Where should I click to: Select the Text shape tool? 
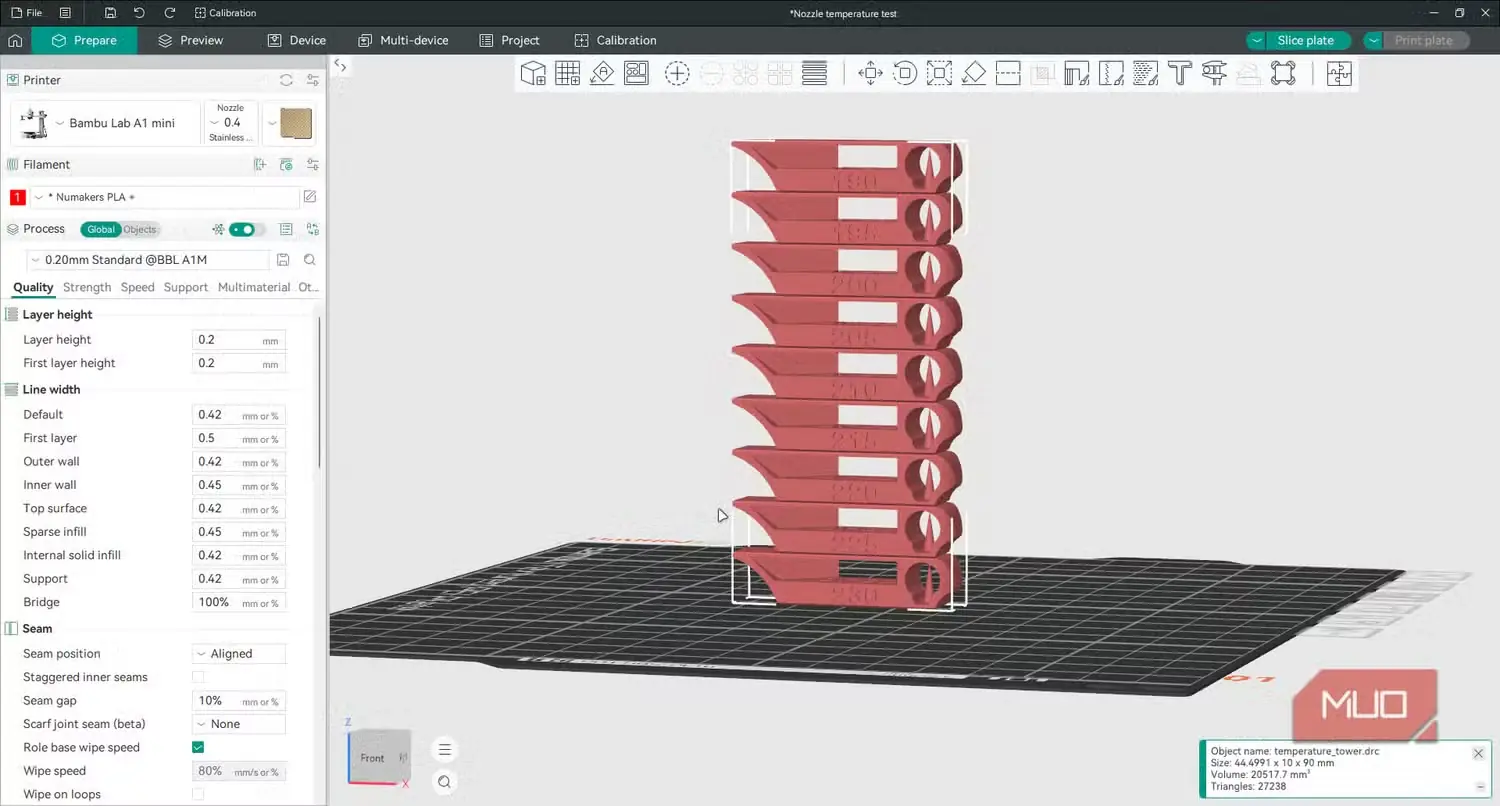[1180, 73]
